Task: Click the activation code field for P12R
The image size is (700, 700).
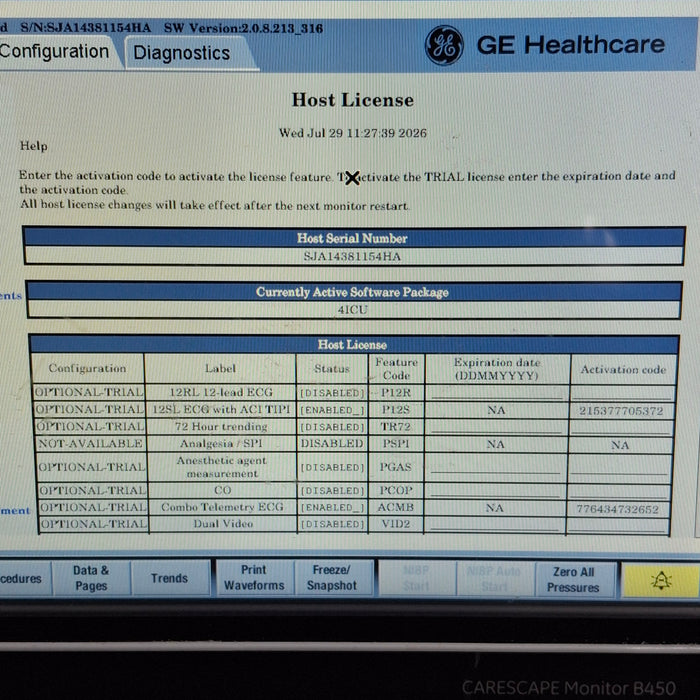Action: coord(622,393)
